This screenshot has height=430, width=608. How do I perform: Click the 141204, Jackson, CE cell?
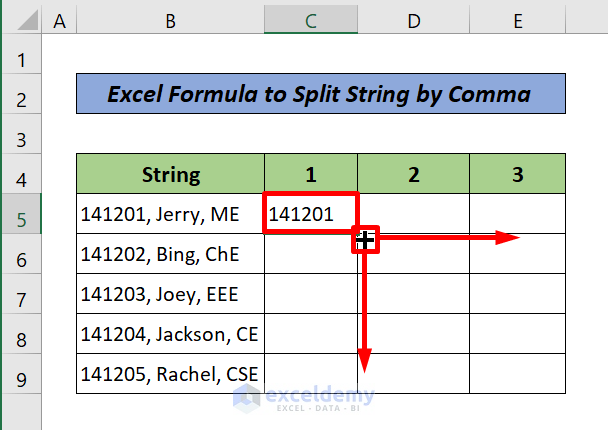click(170, 335)
